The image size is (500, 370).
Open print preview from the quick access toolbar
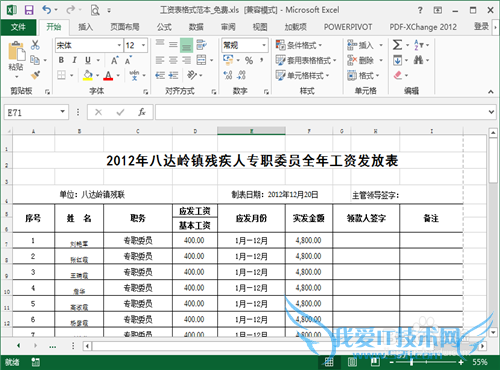[95, 11]
